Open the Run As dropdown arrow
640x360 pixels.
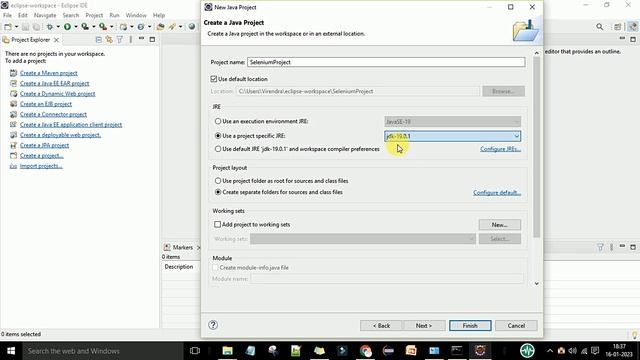[76, 27]
